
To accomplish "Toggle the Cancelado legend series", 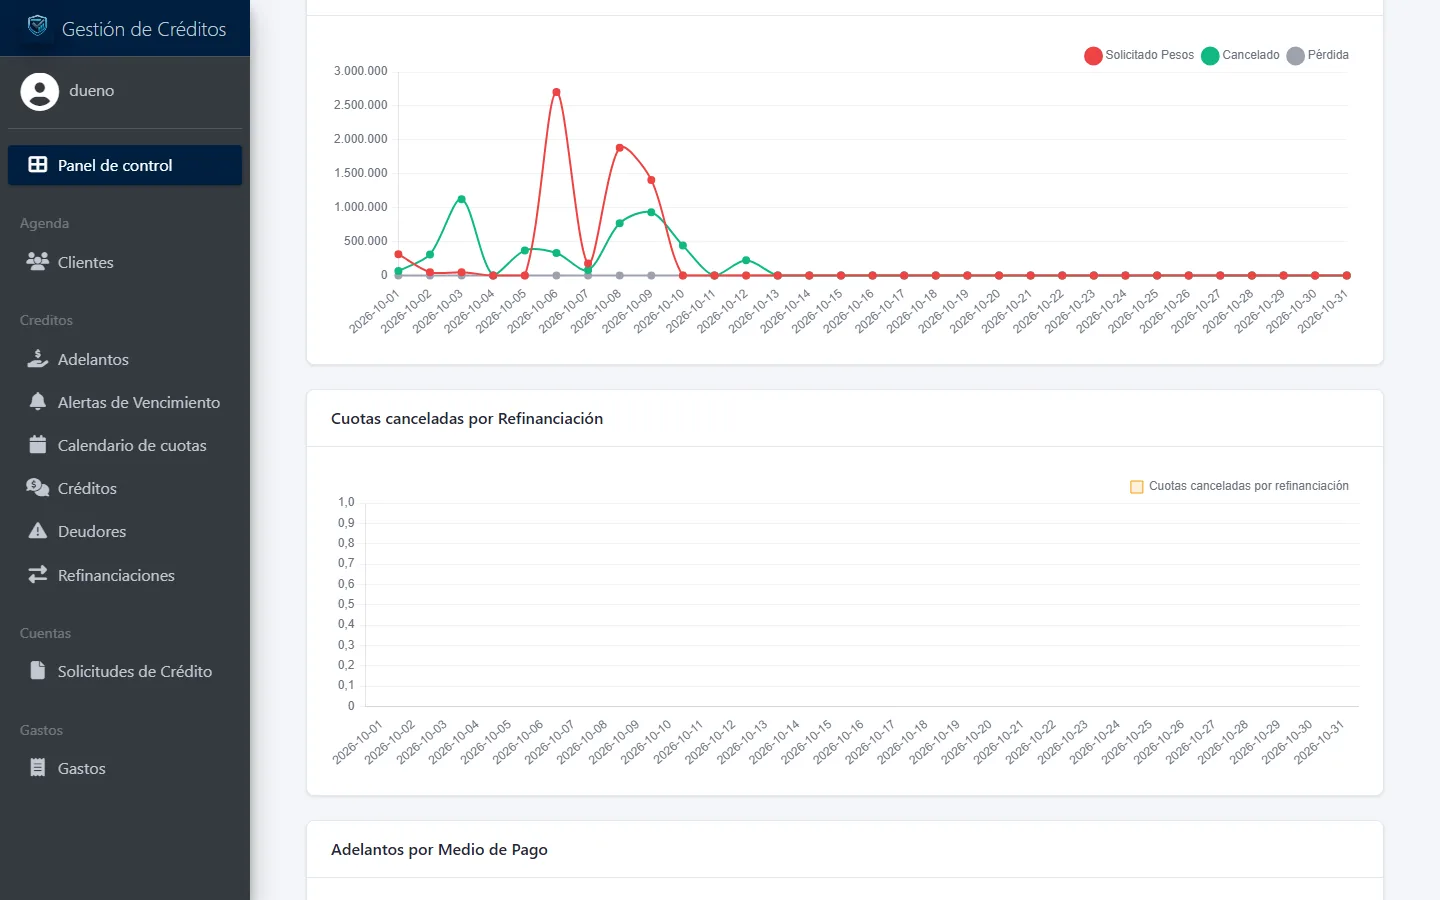I will (1240, 55).
